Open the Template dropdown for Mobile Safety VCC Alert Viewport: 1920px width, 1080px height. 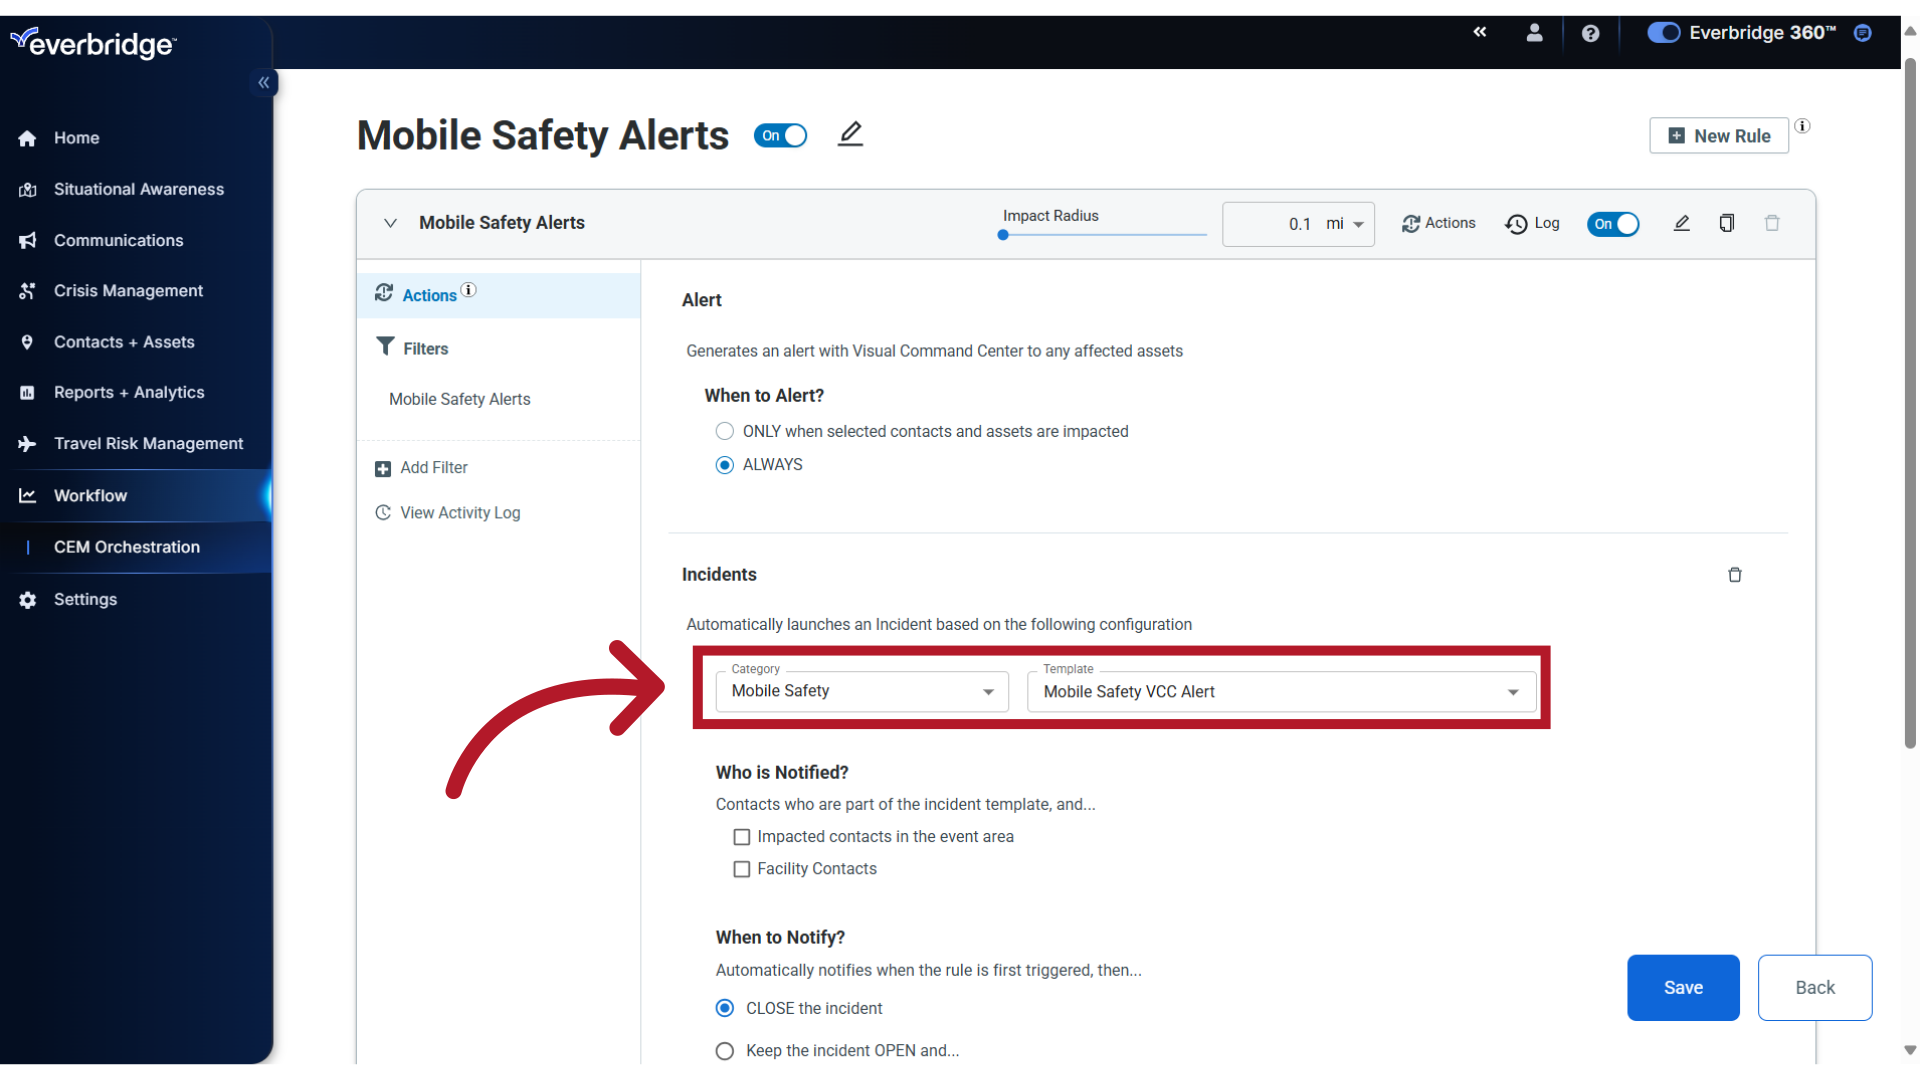[1514, 691]
